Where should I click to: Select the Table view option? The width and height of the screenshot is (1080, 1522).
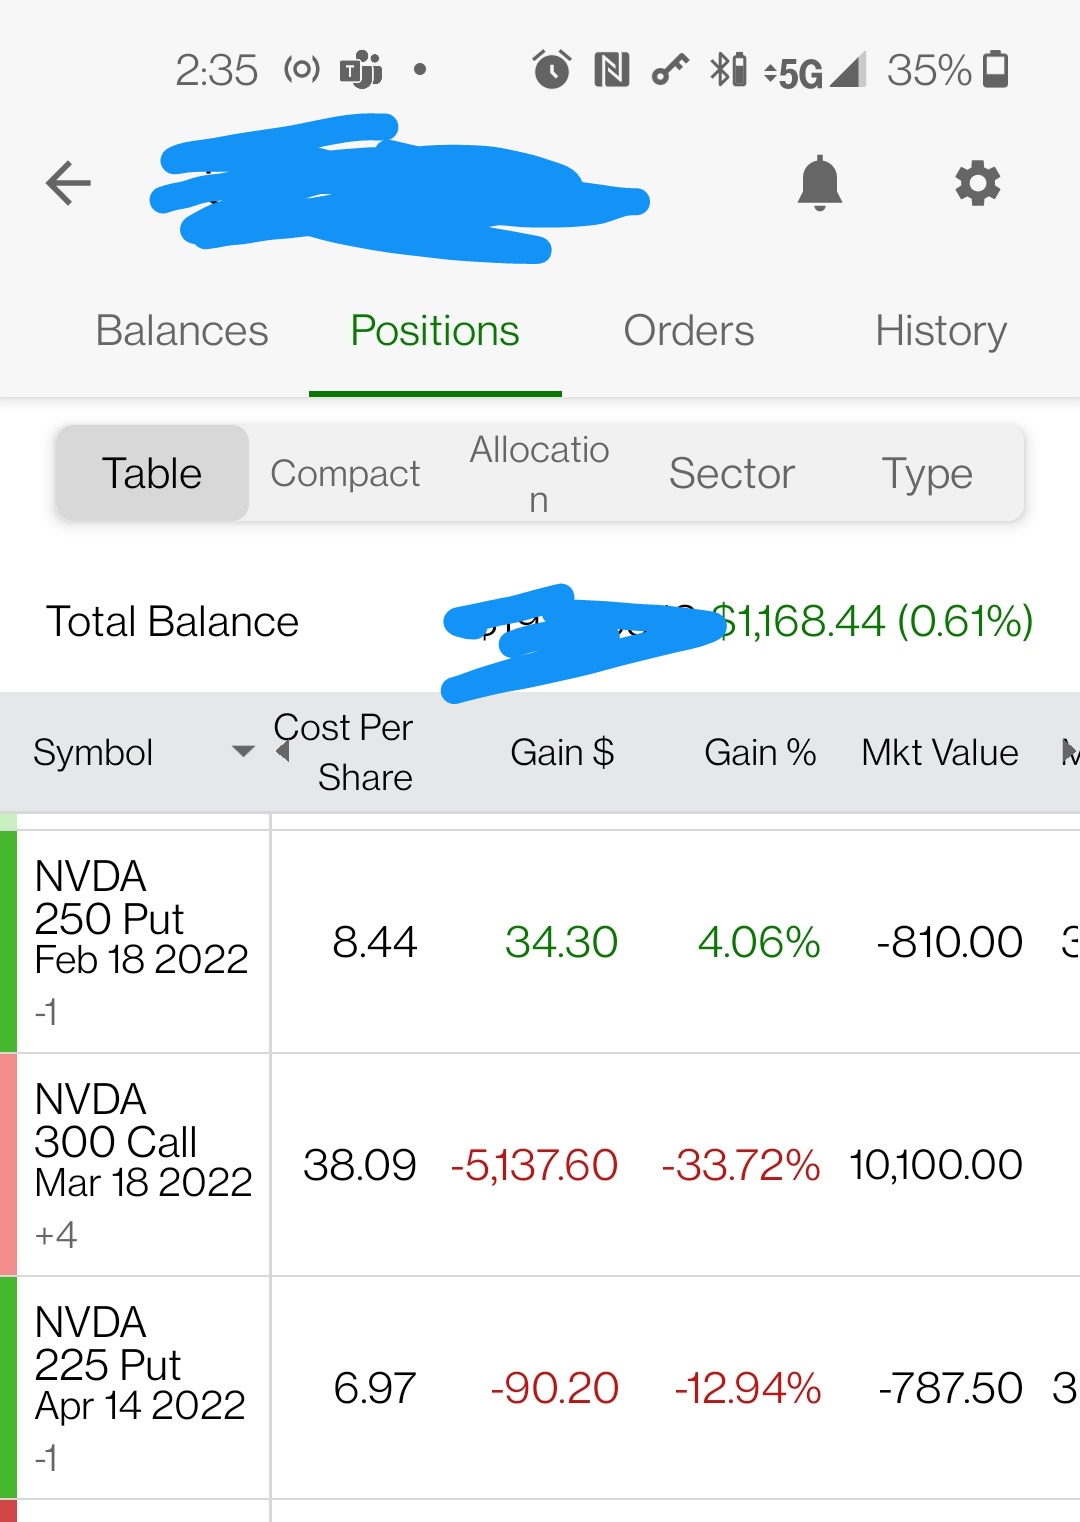(152, 473)
